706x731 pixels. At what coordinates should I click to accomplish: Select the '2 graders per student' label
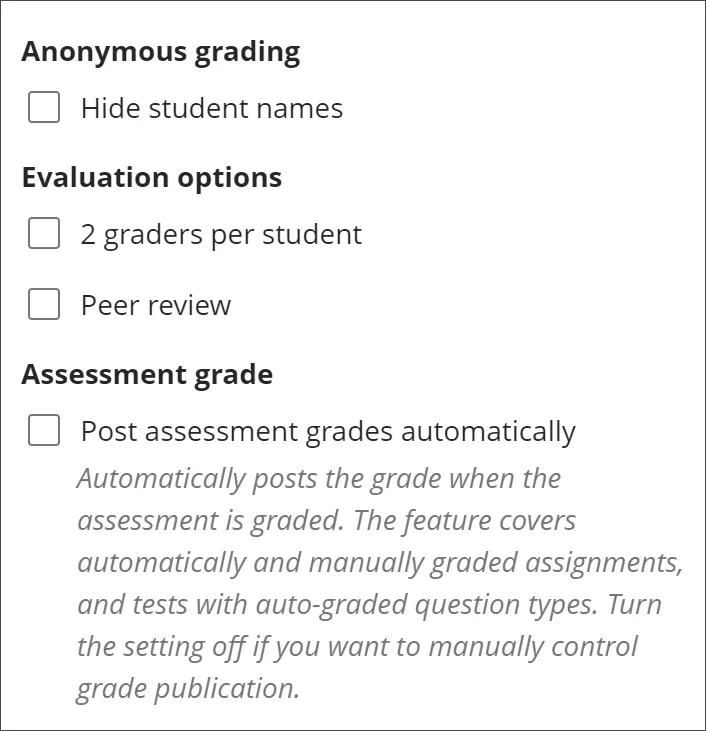tap(221, 234)
